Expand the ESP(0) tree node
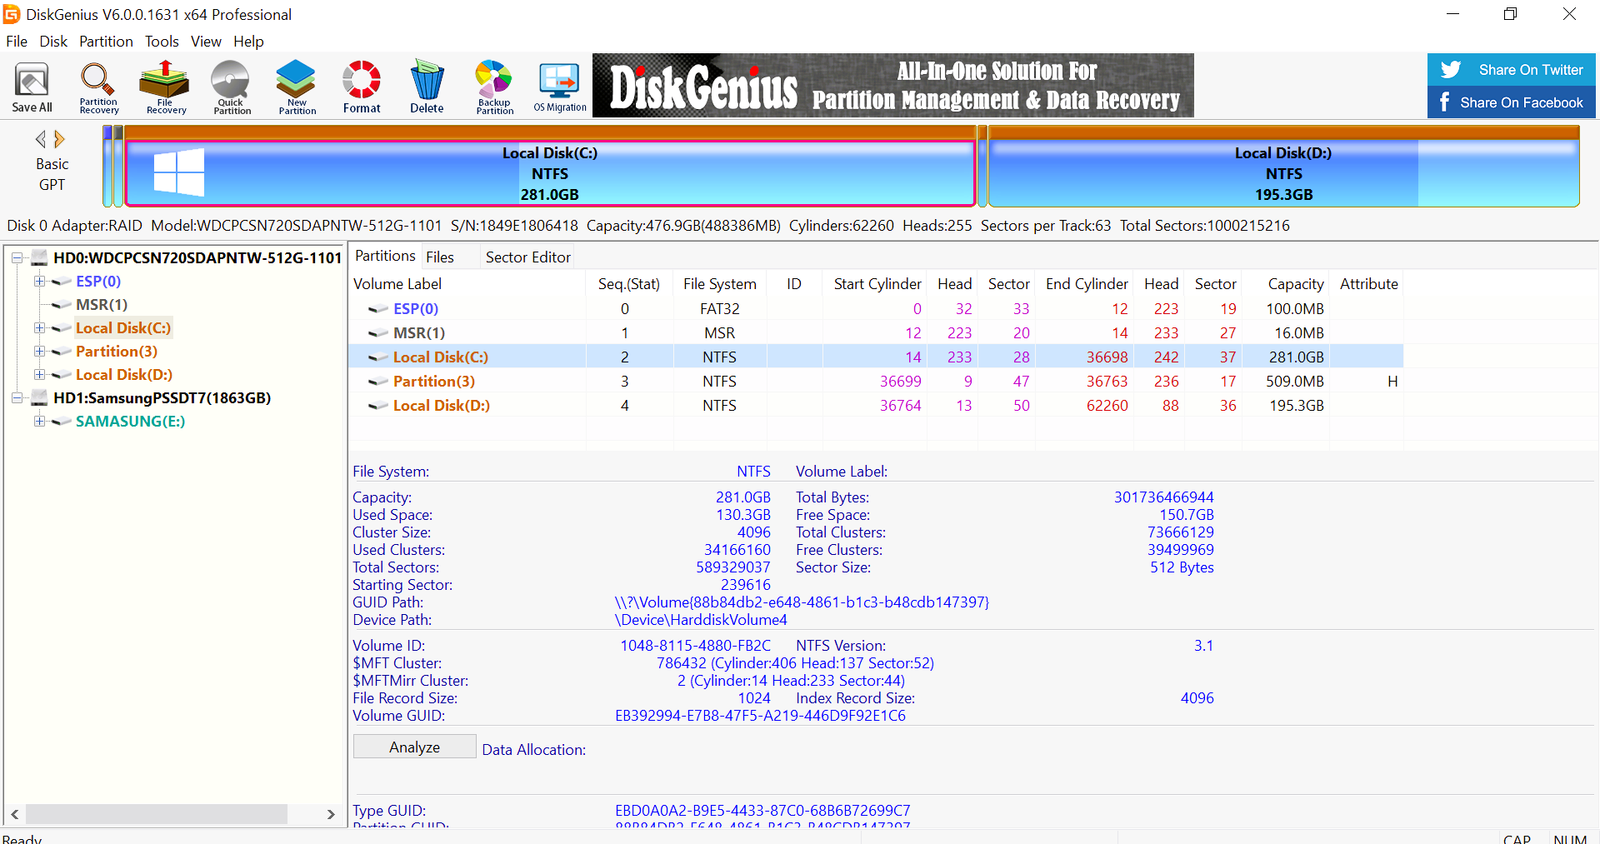The height and width of the screenshot is (844, 1600). tap(40, 282)
